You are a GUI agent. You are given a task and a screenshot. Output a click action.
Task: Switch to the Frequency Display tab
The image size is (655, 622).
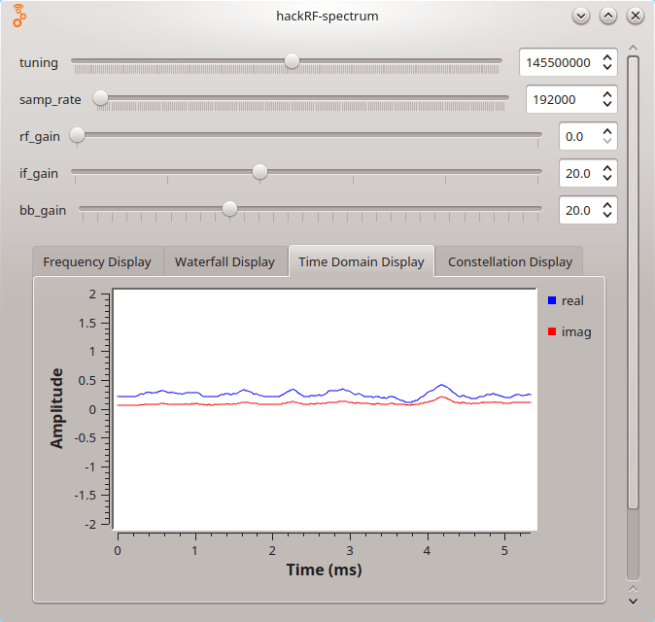click(97, 262)
